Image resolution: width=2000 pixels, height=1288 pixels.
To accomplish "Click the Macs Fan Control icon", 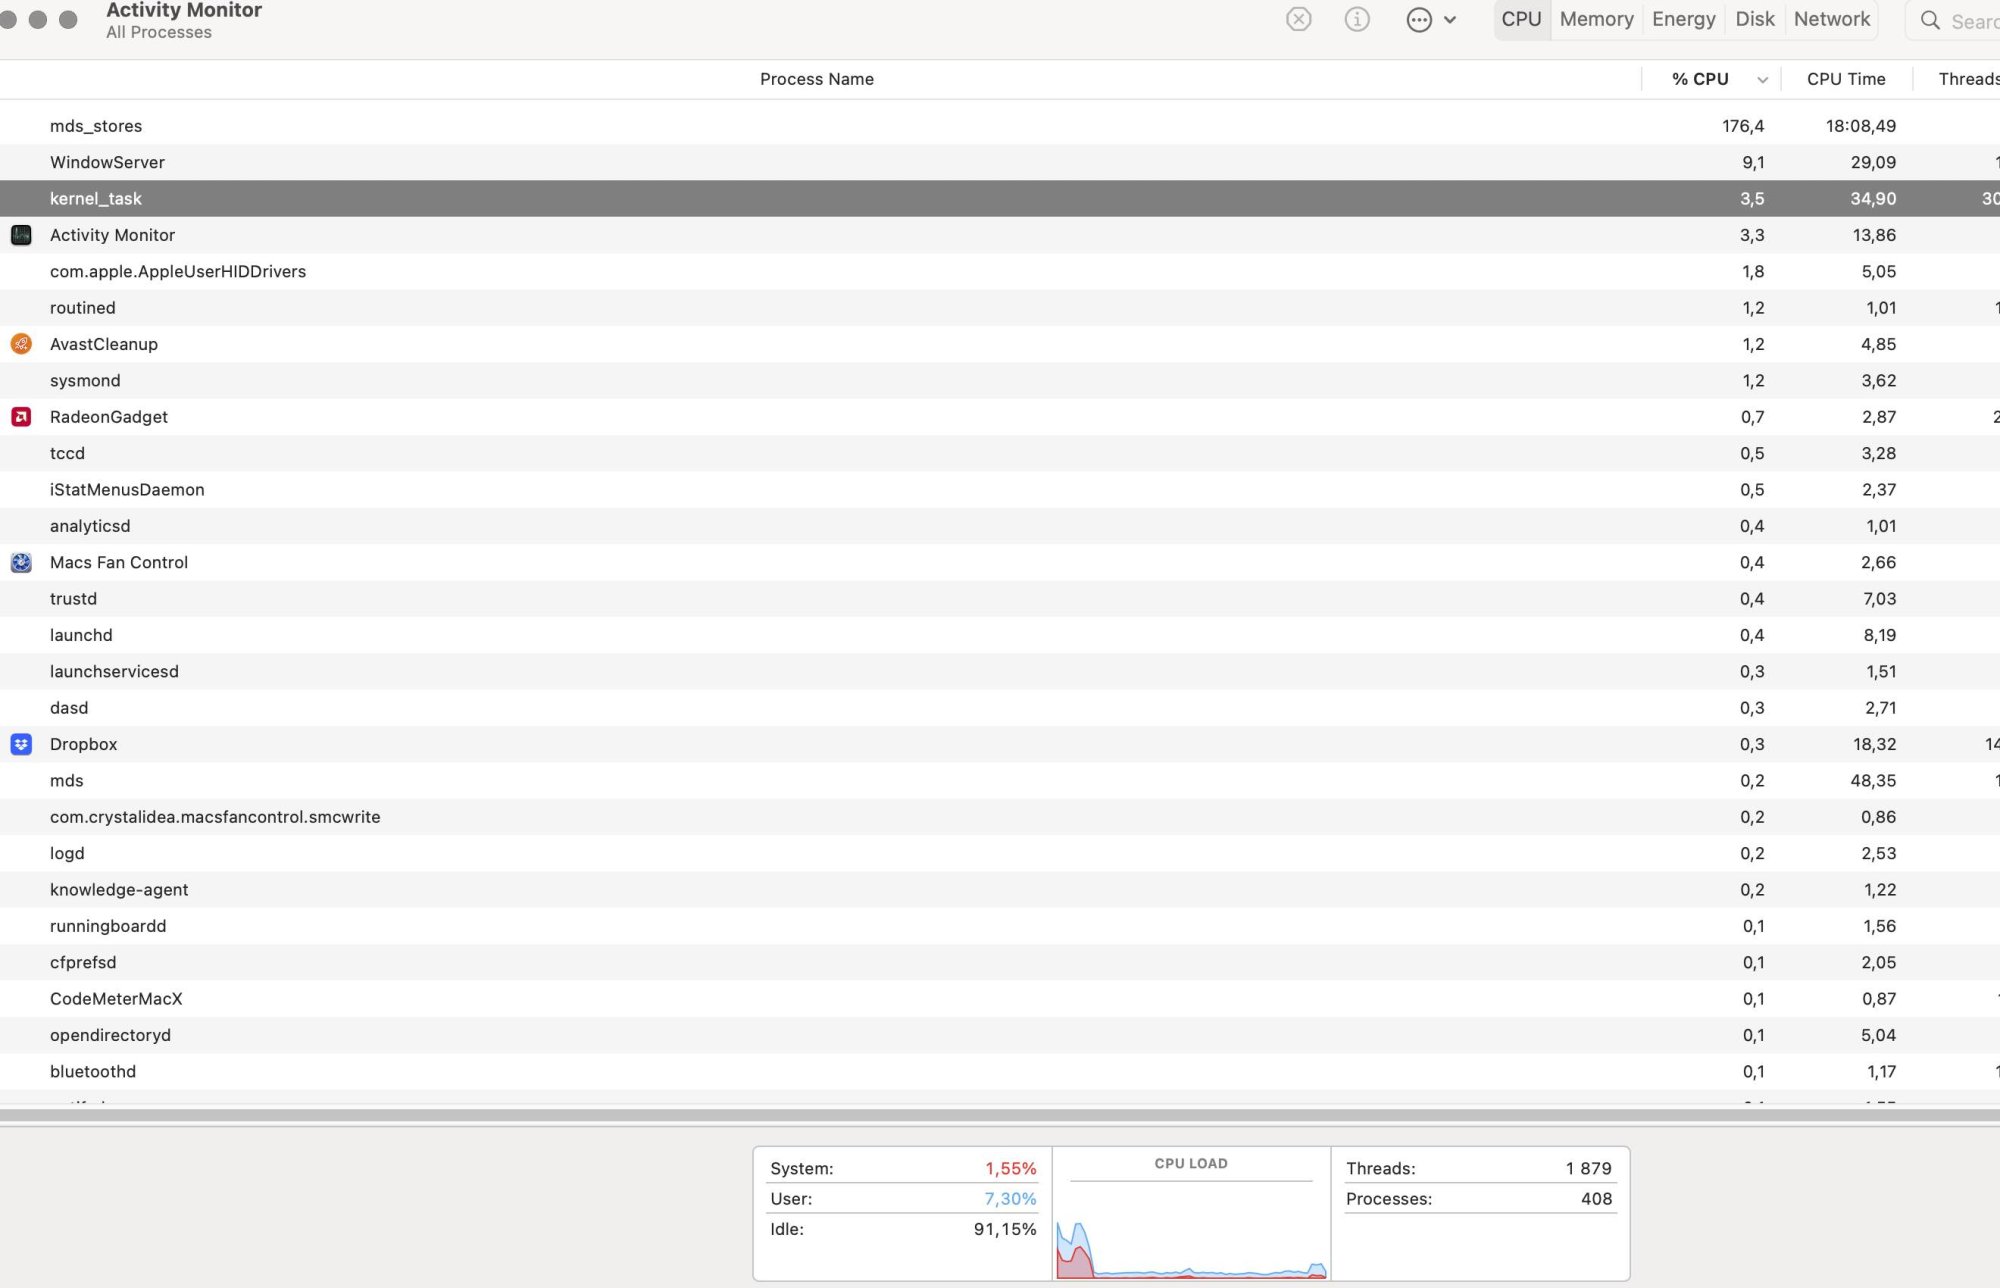I will (x=21, y=562).
